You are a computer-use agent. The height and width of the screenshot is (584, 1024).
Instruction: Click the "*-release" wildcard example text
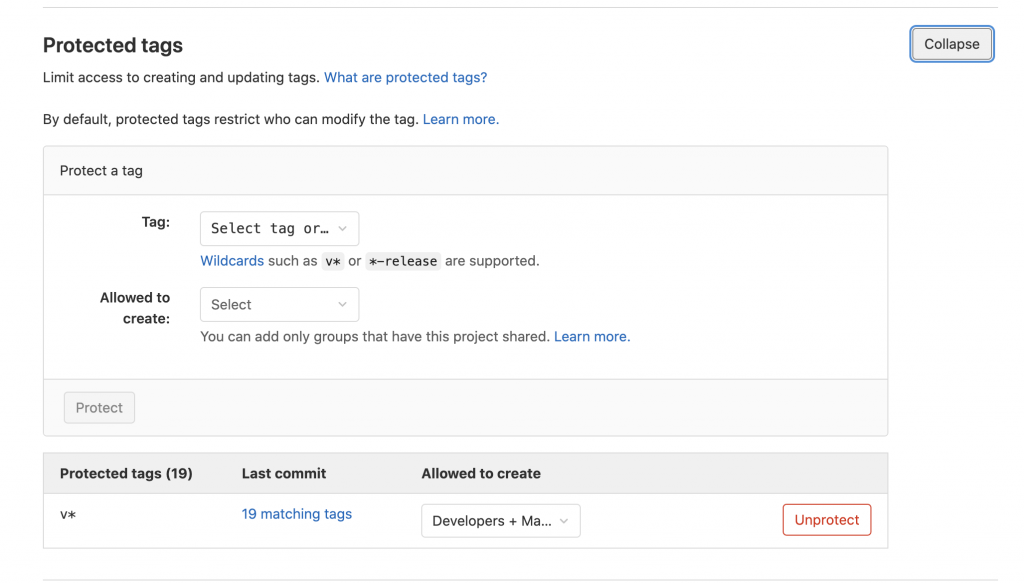(x=404, y=261)
